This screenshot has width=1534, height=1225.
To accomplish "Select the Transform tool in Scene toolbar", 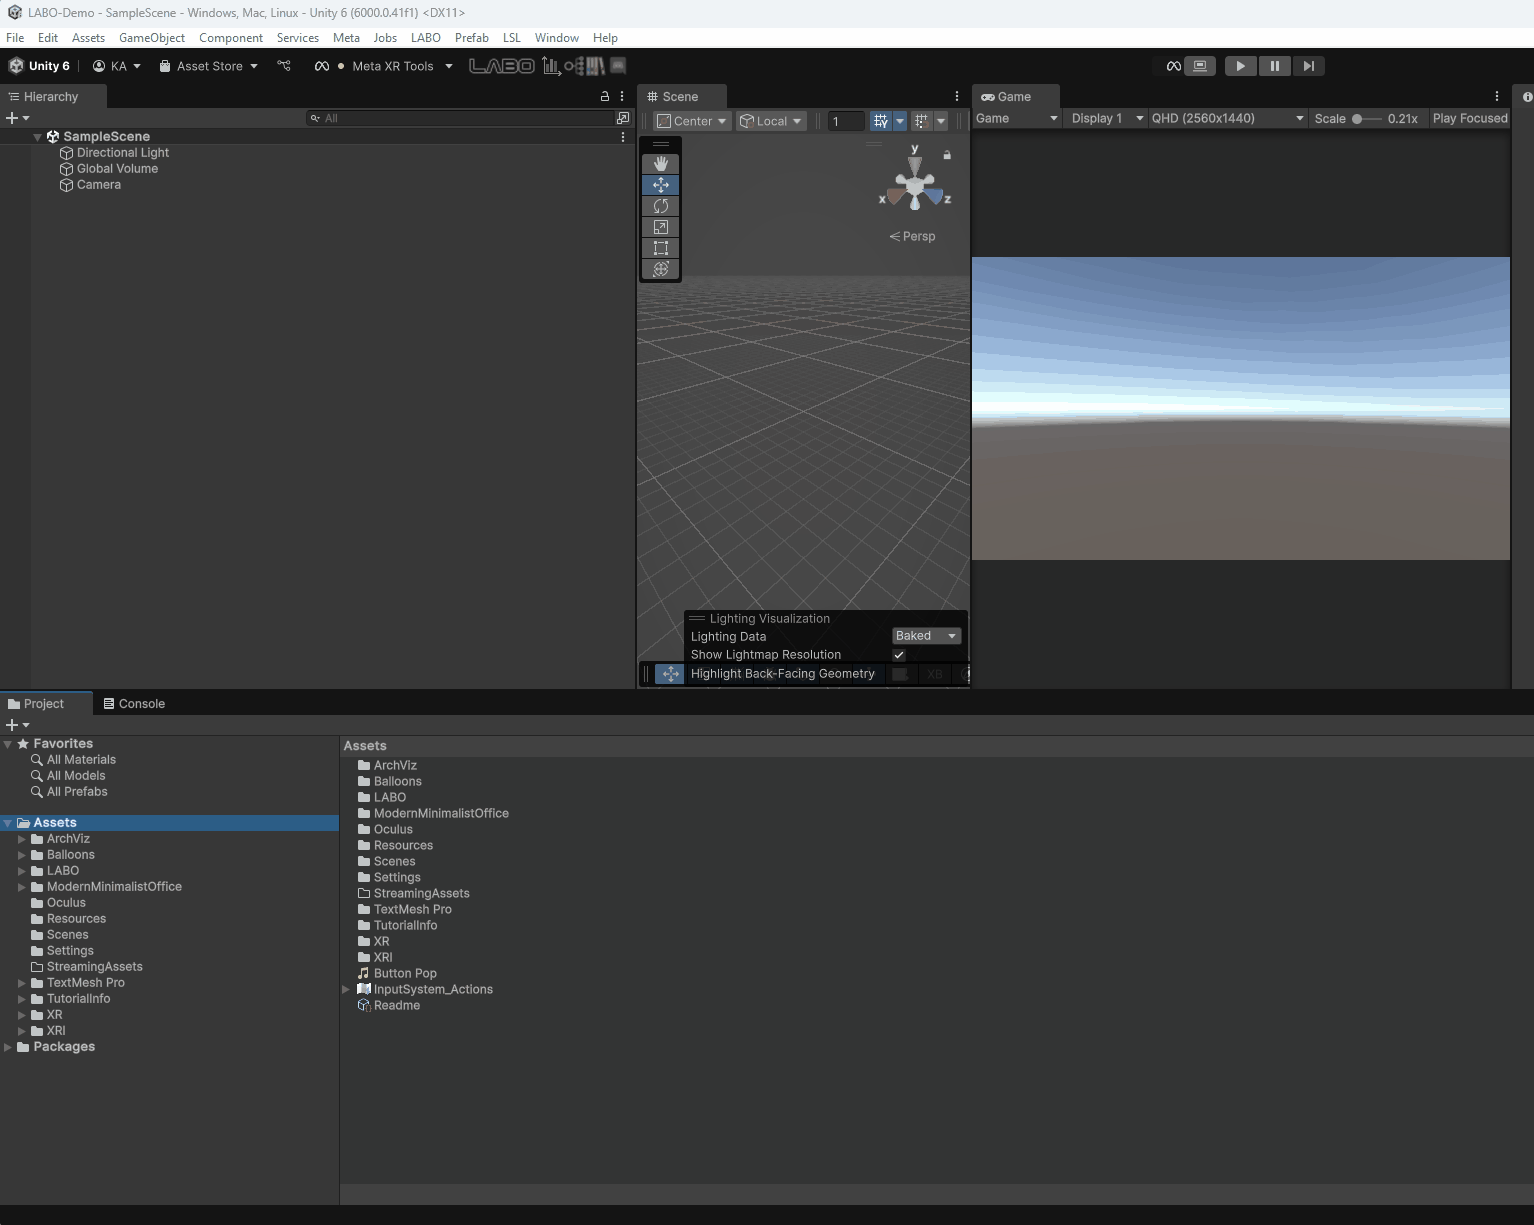I will click(x=660, y=269).
